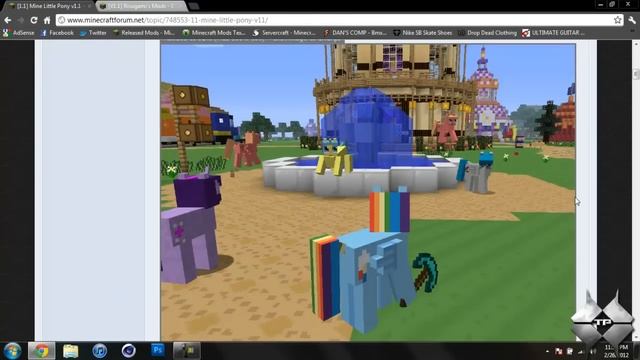640x360 pixels.
Task: Open a new tab with the tab button
Action: click(x=194, y=6)
